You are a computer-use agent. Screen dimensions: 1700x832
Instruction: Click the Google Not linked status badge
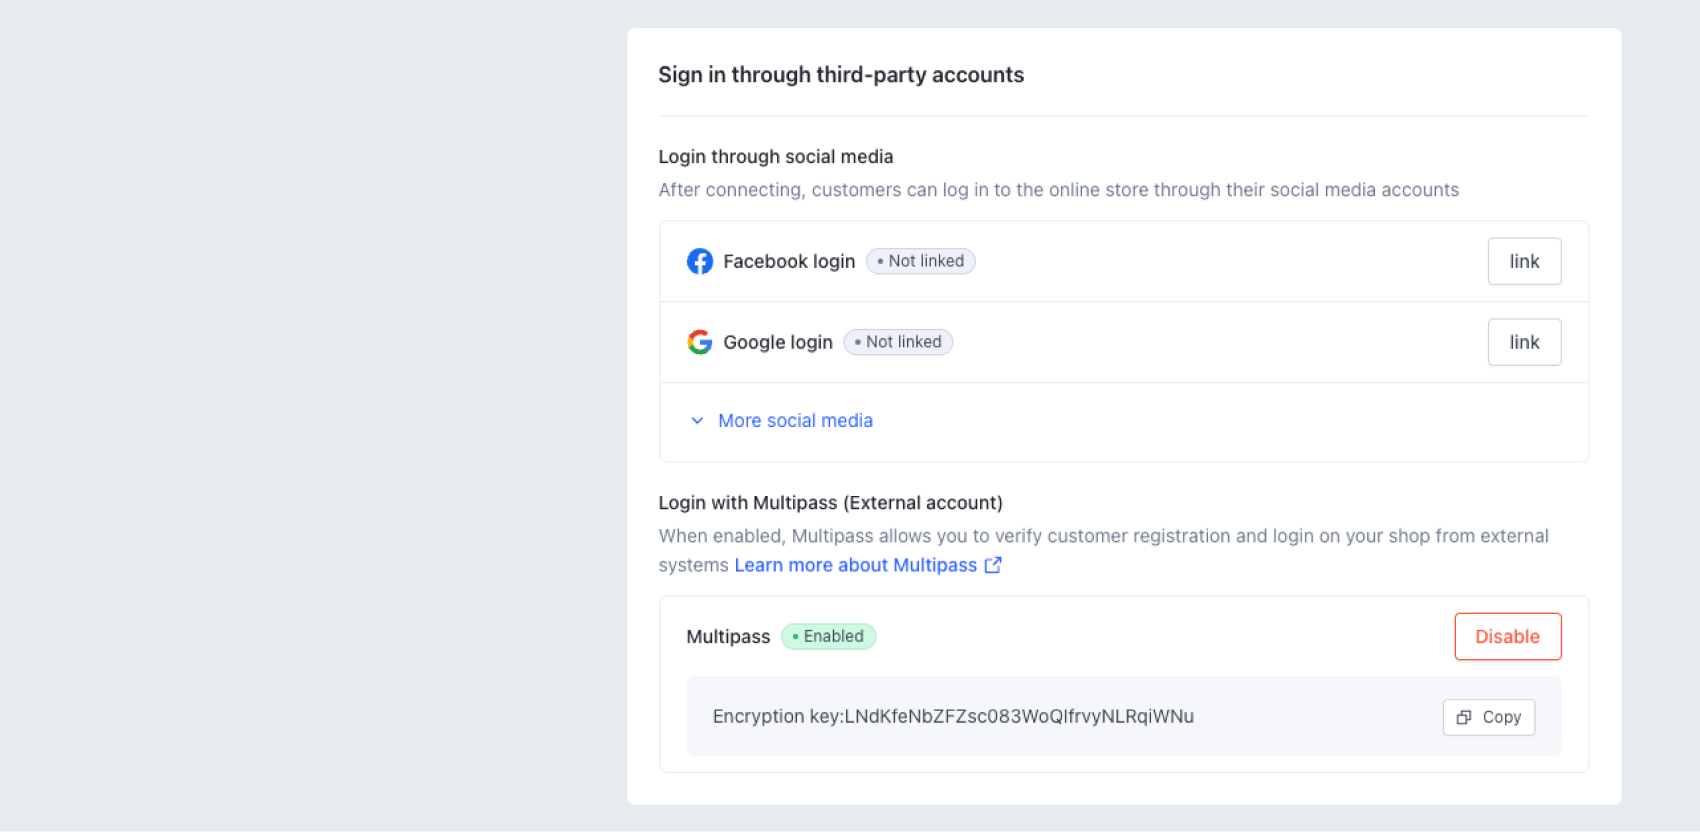tap(898, 342)
